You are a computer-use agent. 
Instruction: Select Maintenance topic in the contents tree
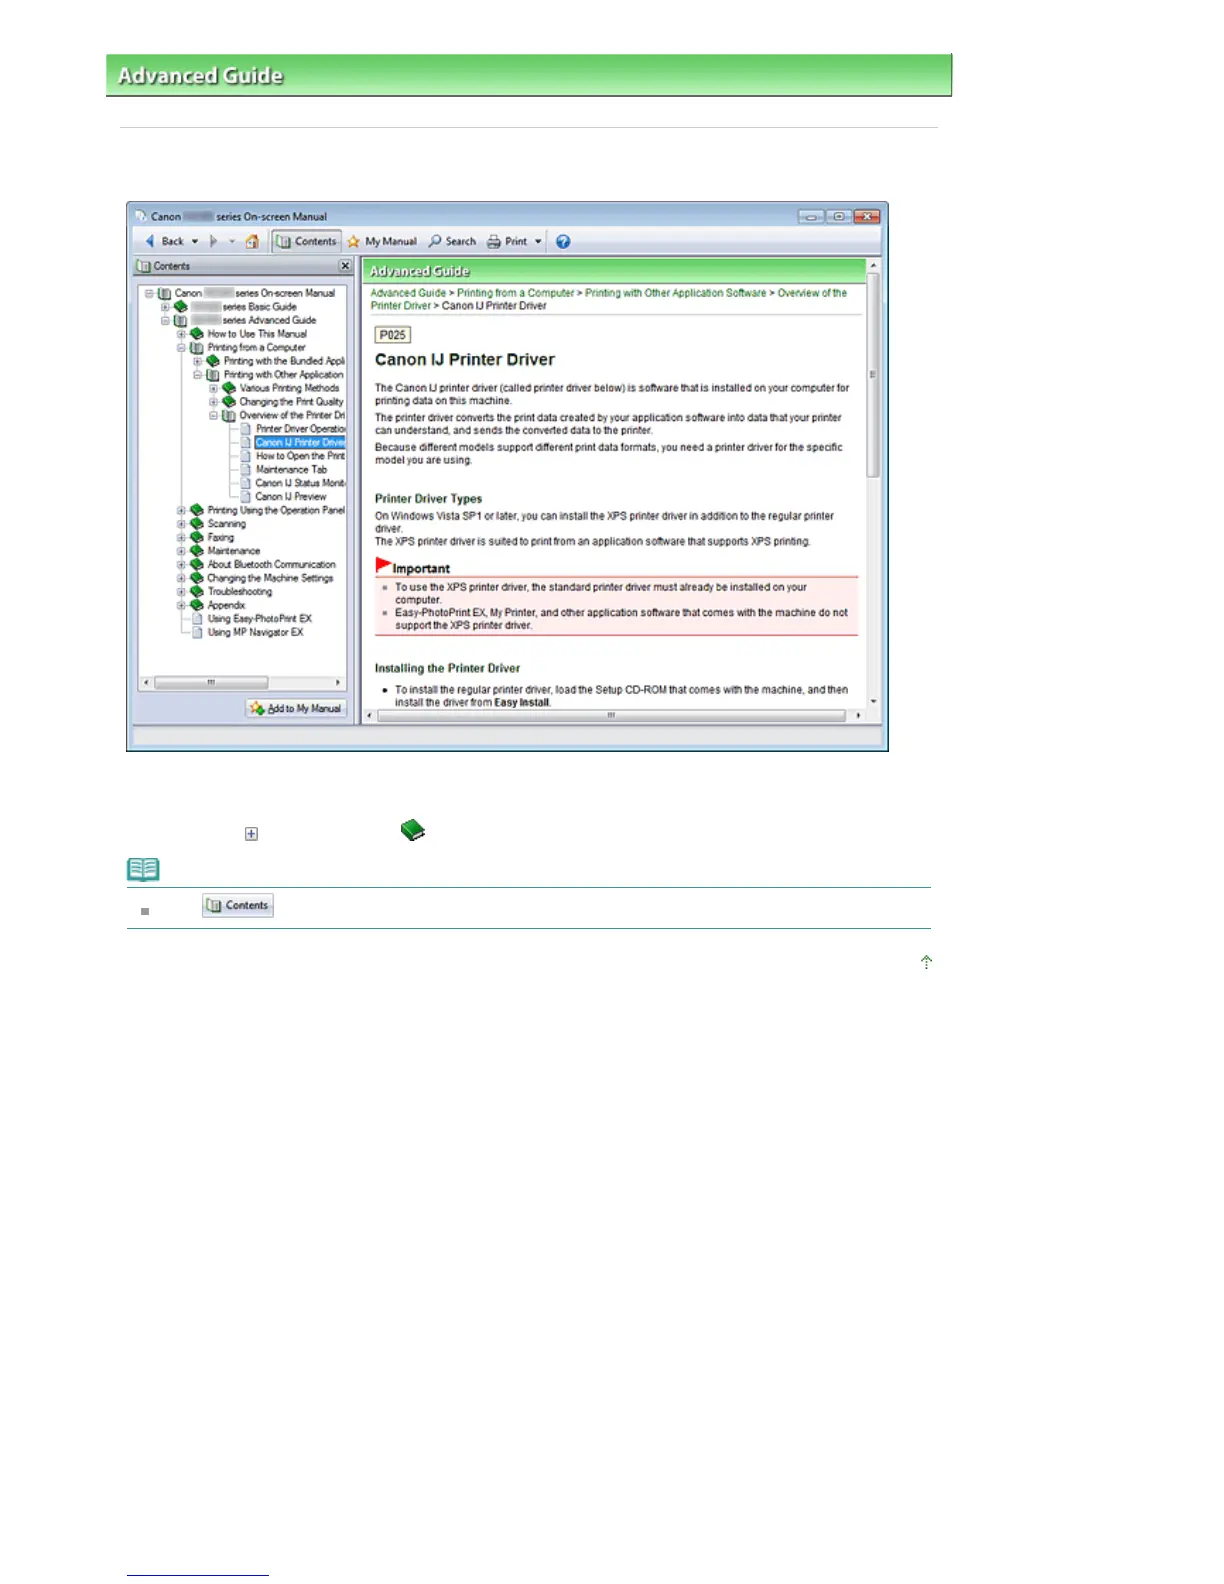[233, 551]
